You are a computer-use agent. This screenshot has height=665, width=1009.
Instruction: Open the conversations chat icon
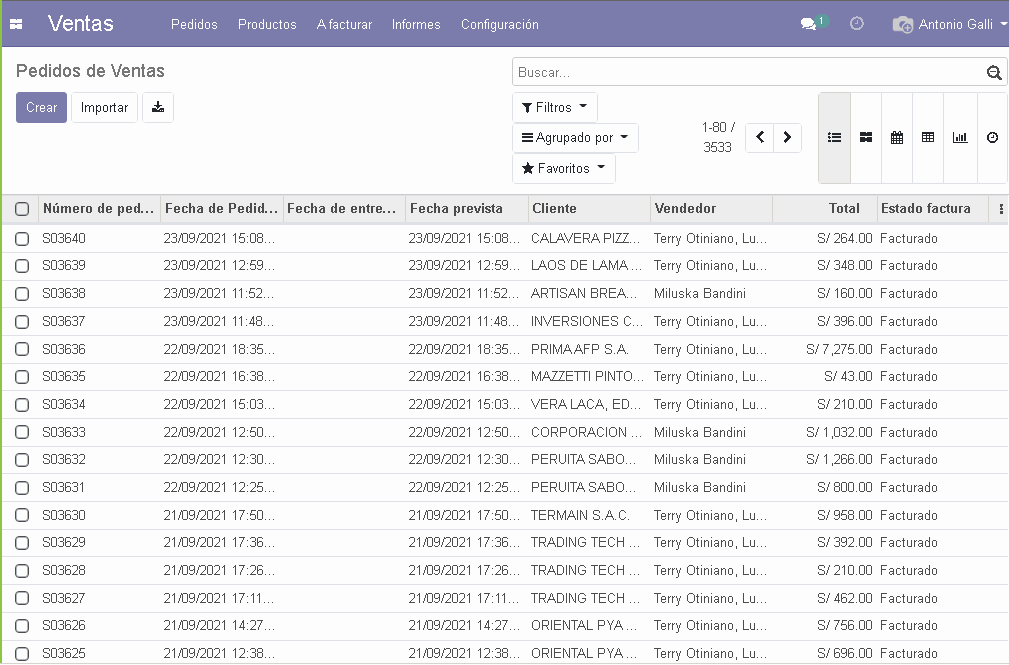click(808, 24)
